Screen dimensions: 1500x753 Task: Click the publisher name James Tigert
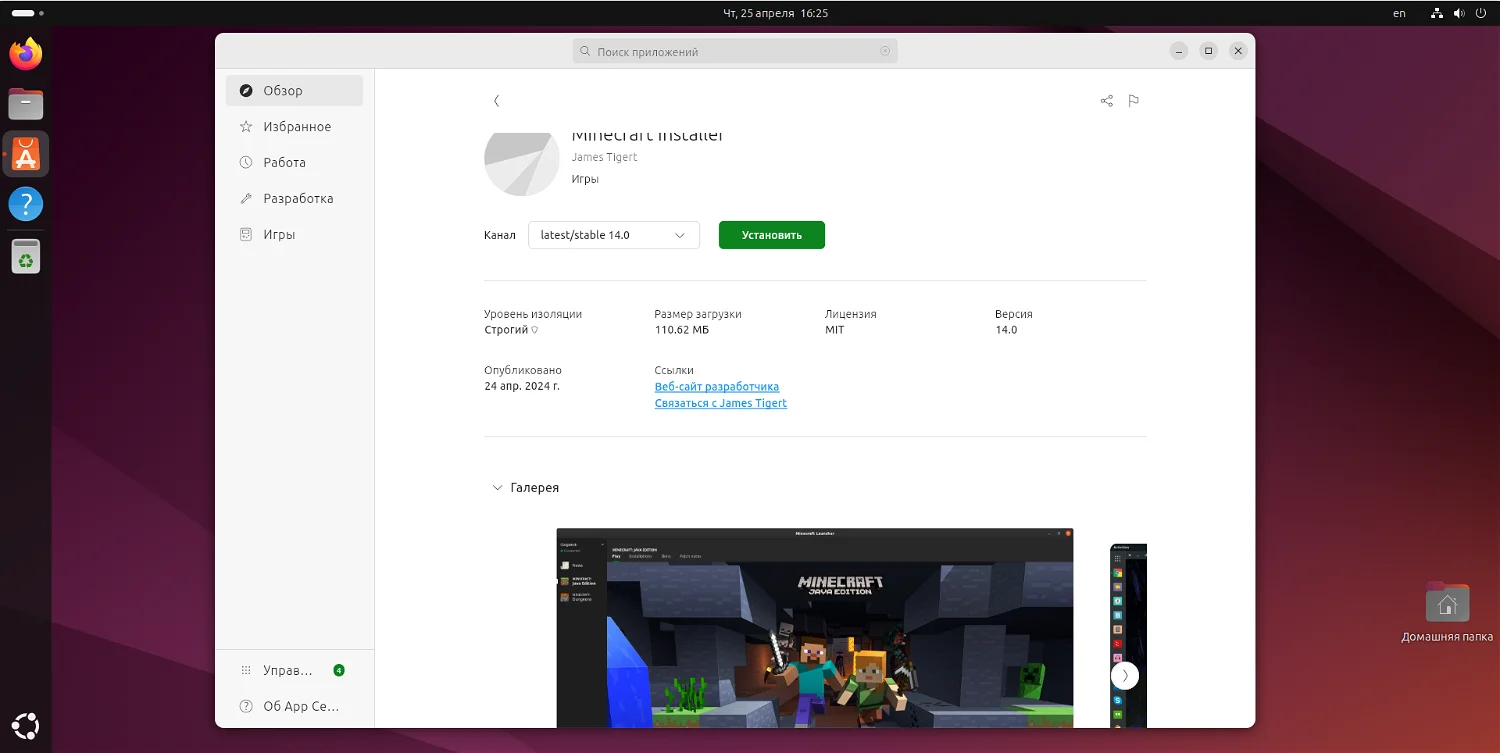click(x=604, y=157)
